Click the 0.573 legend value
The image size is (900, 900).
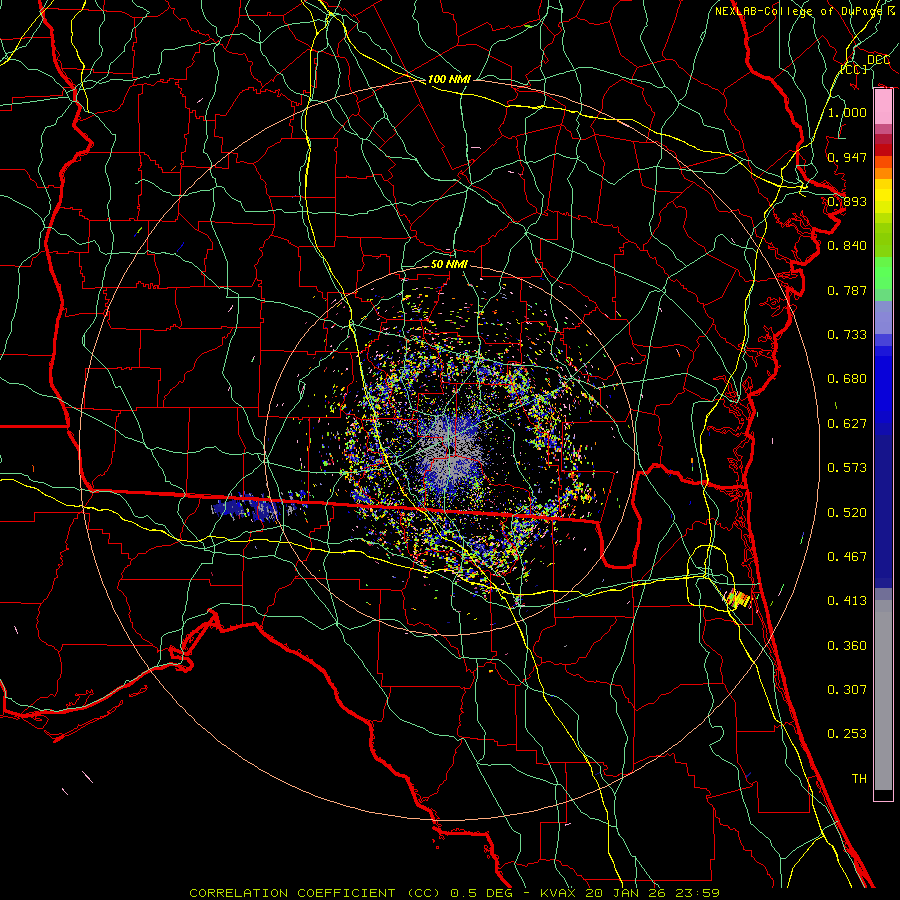[x=847, y=468]
